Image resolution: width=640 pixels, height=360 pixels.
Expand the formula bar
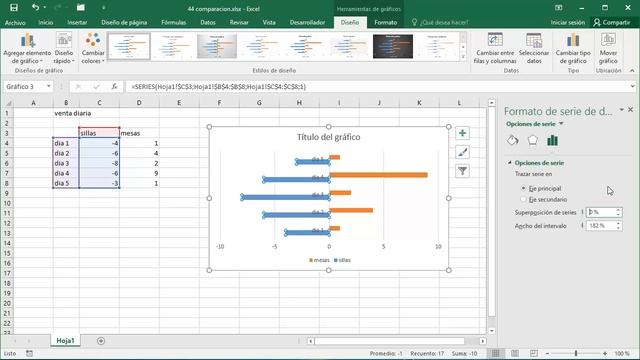pyautogui.click(x=632, y=87)
